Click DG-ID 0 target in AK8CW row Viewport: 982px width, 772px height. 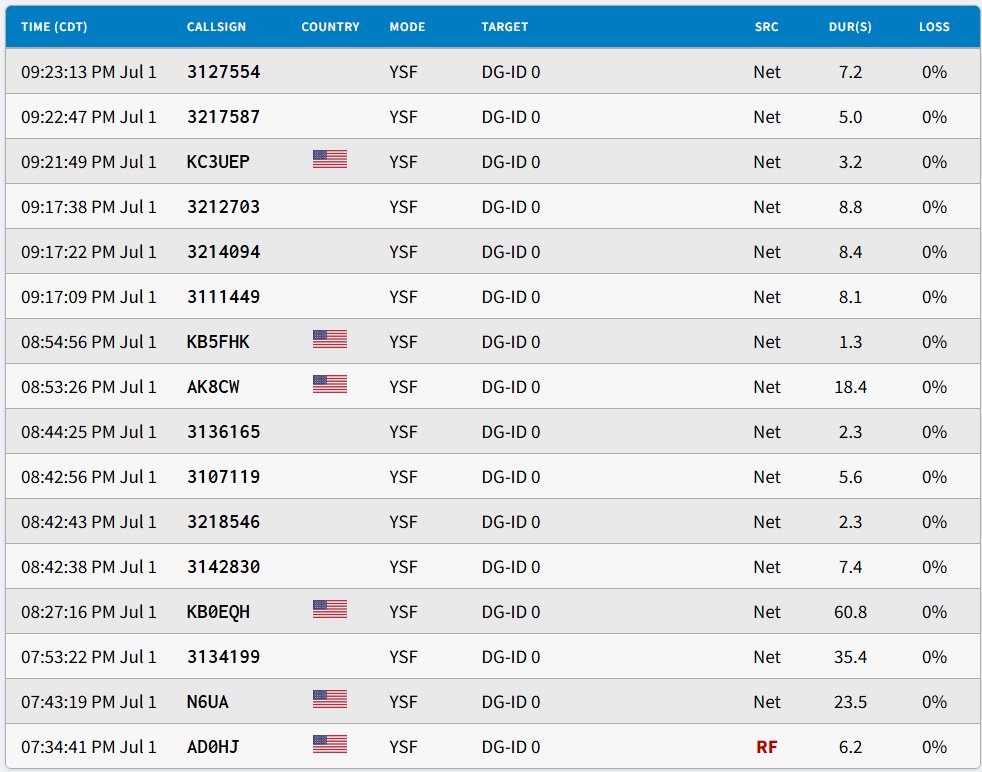pos(510,387)
